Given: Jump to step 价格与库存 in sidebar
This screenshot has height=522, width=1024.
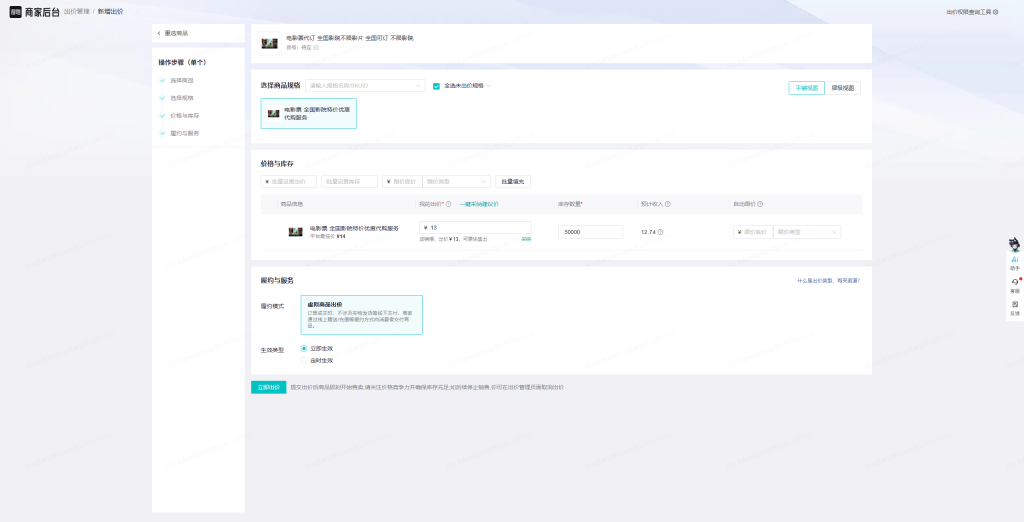Looking at the screenshot, I should [x=185, y=116].
